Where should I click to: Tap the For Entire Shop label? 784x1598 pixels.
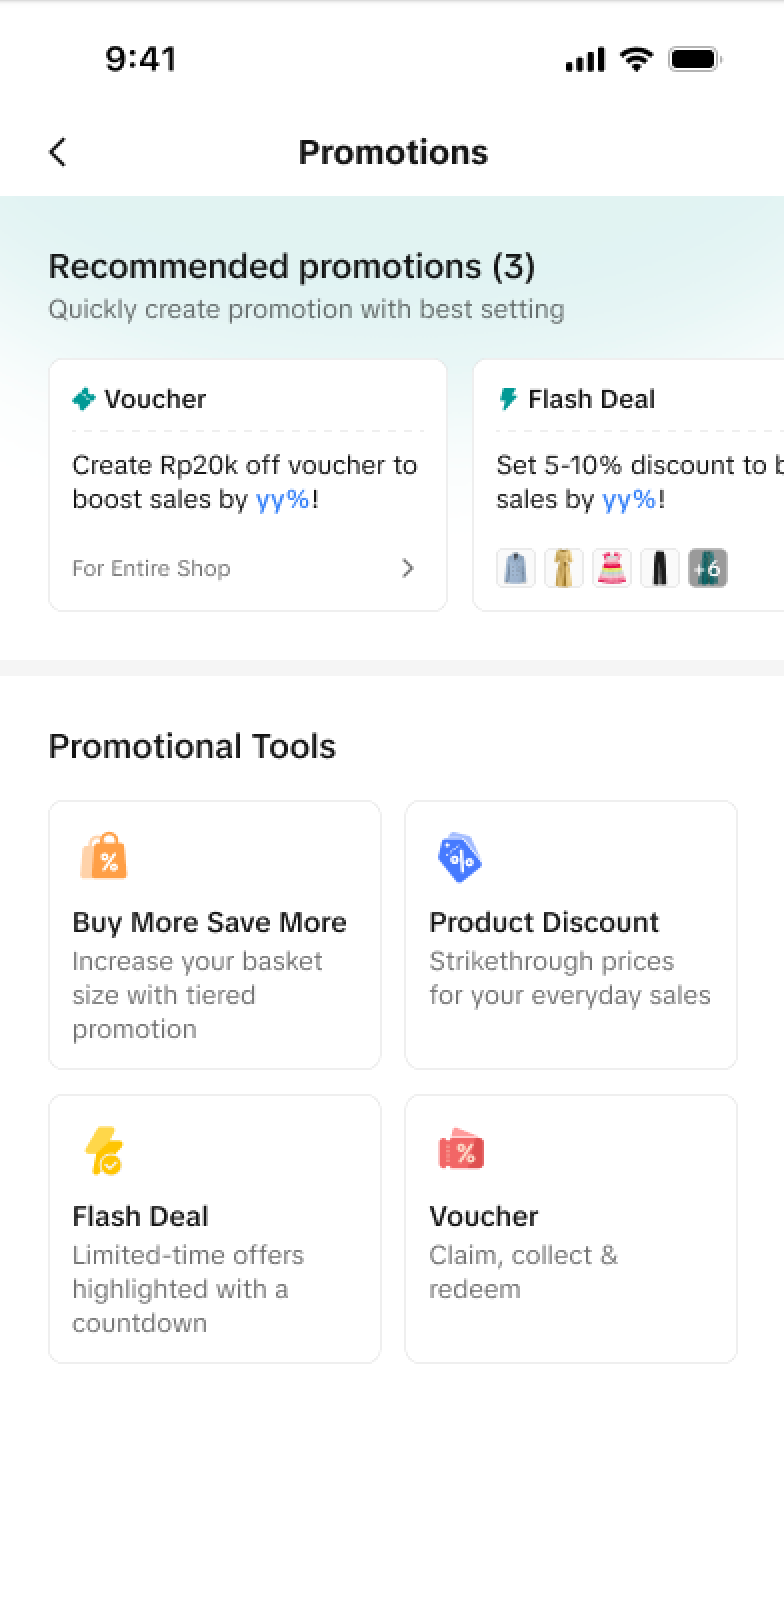click(x=151, y=568)
